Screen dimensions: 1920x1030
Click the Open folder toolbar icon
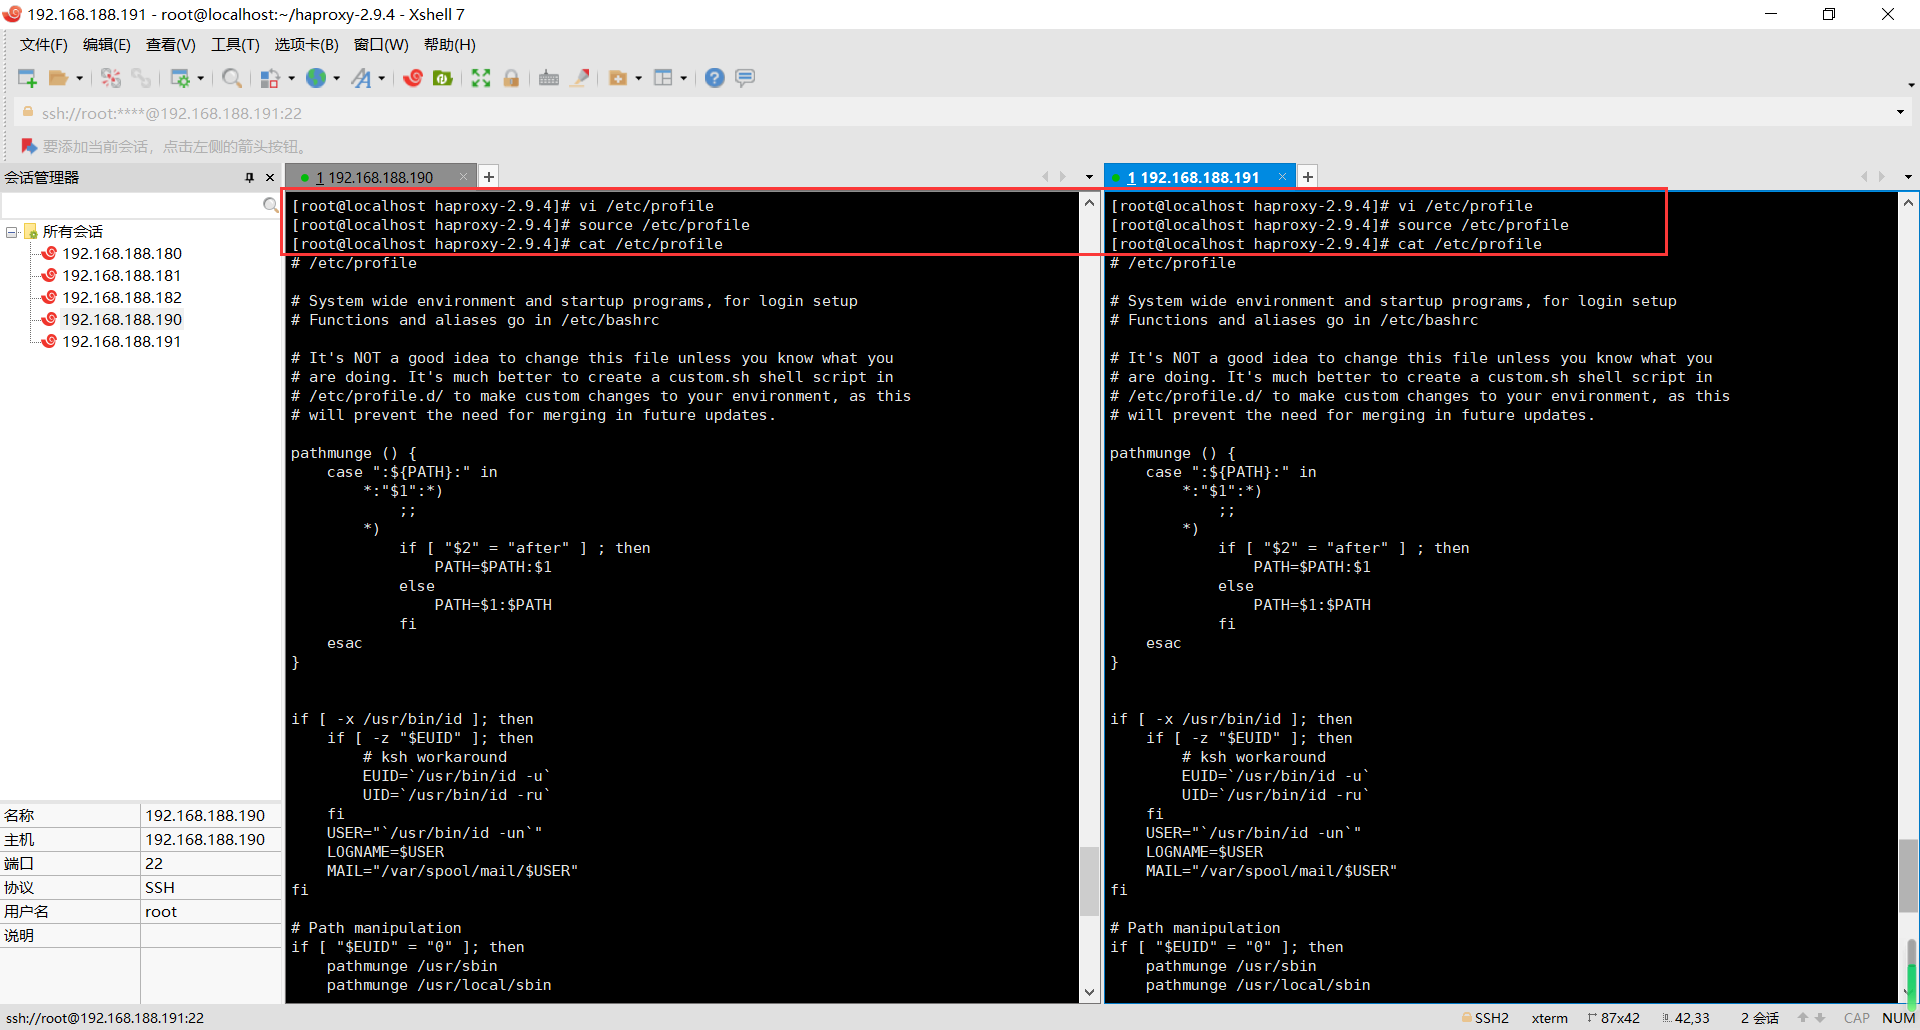[x=59, y=78]
